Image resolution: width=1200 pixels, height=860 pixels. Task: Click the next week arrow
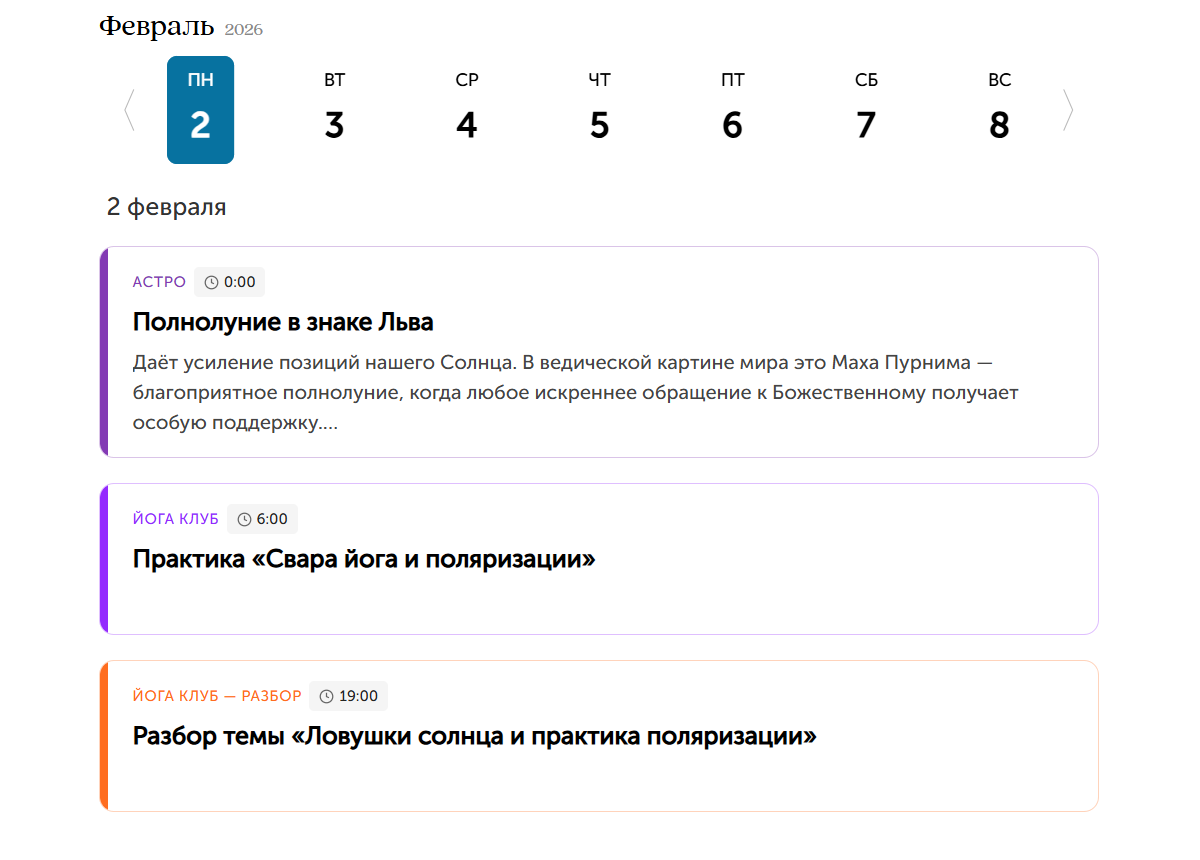click(1068, 110)
